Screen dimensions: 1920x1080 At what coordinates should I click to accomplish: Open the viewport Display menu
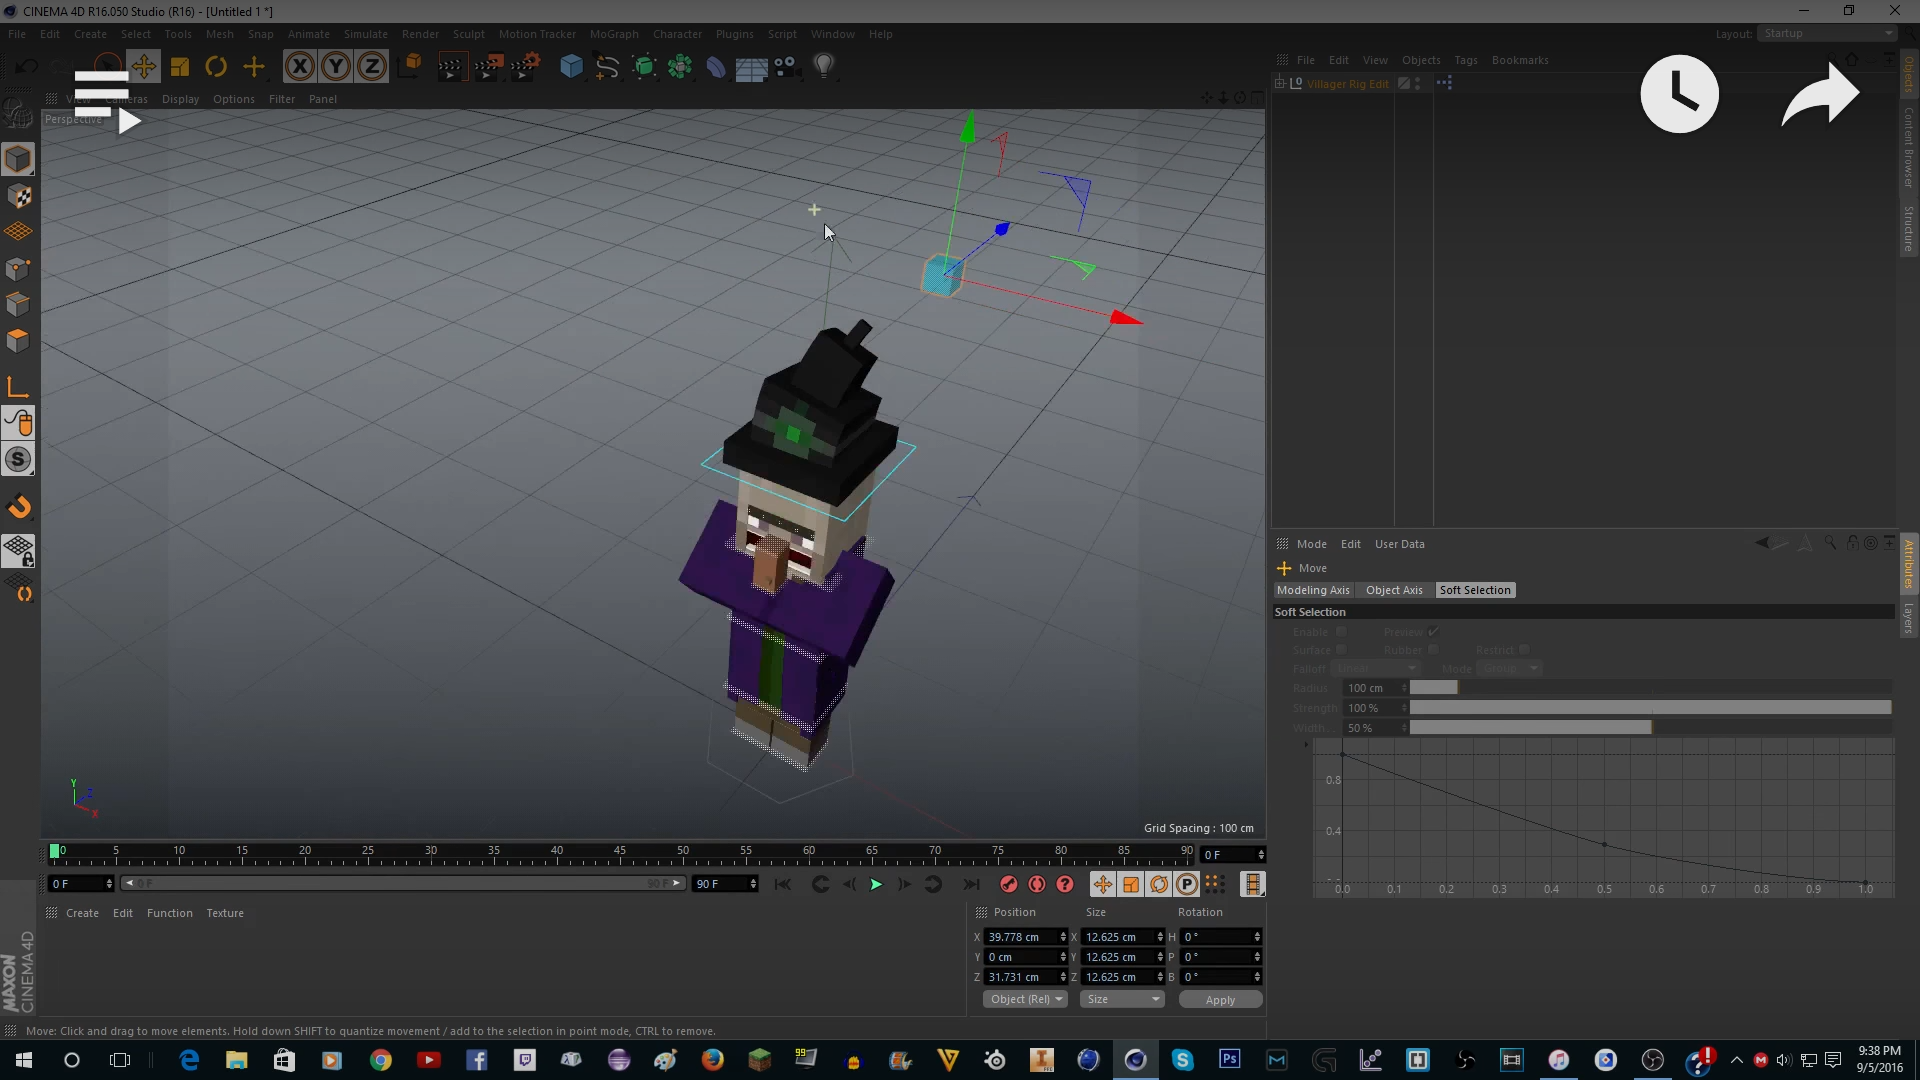[180, 99]
